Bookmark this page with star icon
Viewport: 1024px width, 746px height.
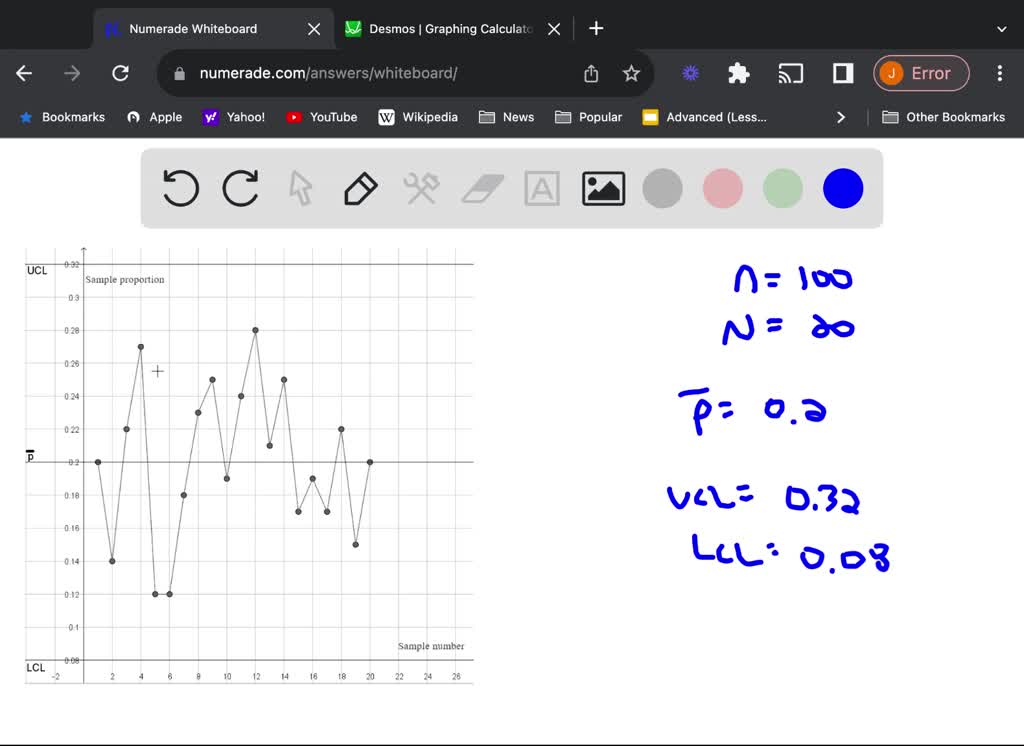[x=631, y=73]
